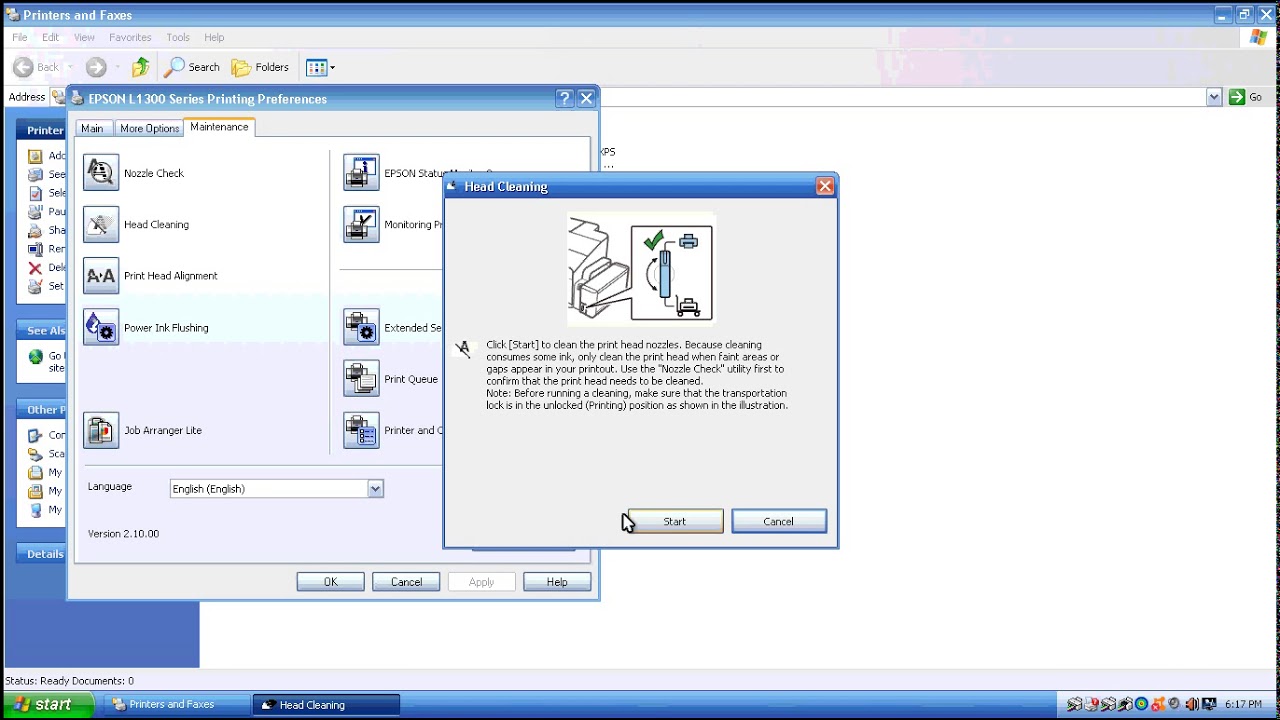Click the printer illustration in Head Cleaning dialog
1280x720 pixels.
point(641,268)
